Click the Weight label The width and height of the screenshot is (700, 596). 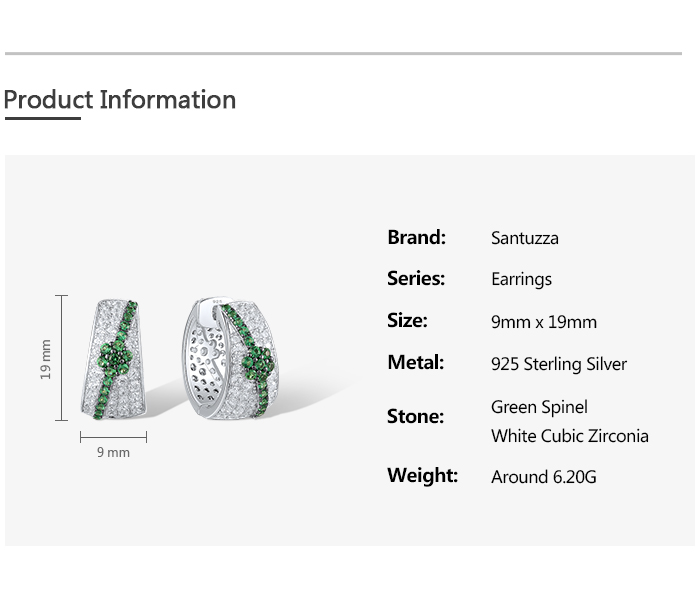pos(422,476)
